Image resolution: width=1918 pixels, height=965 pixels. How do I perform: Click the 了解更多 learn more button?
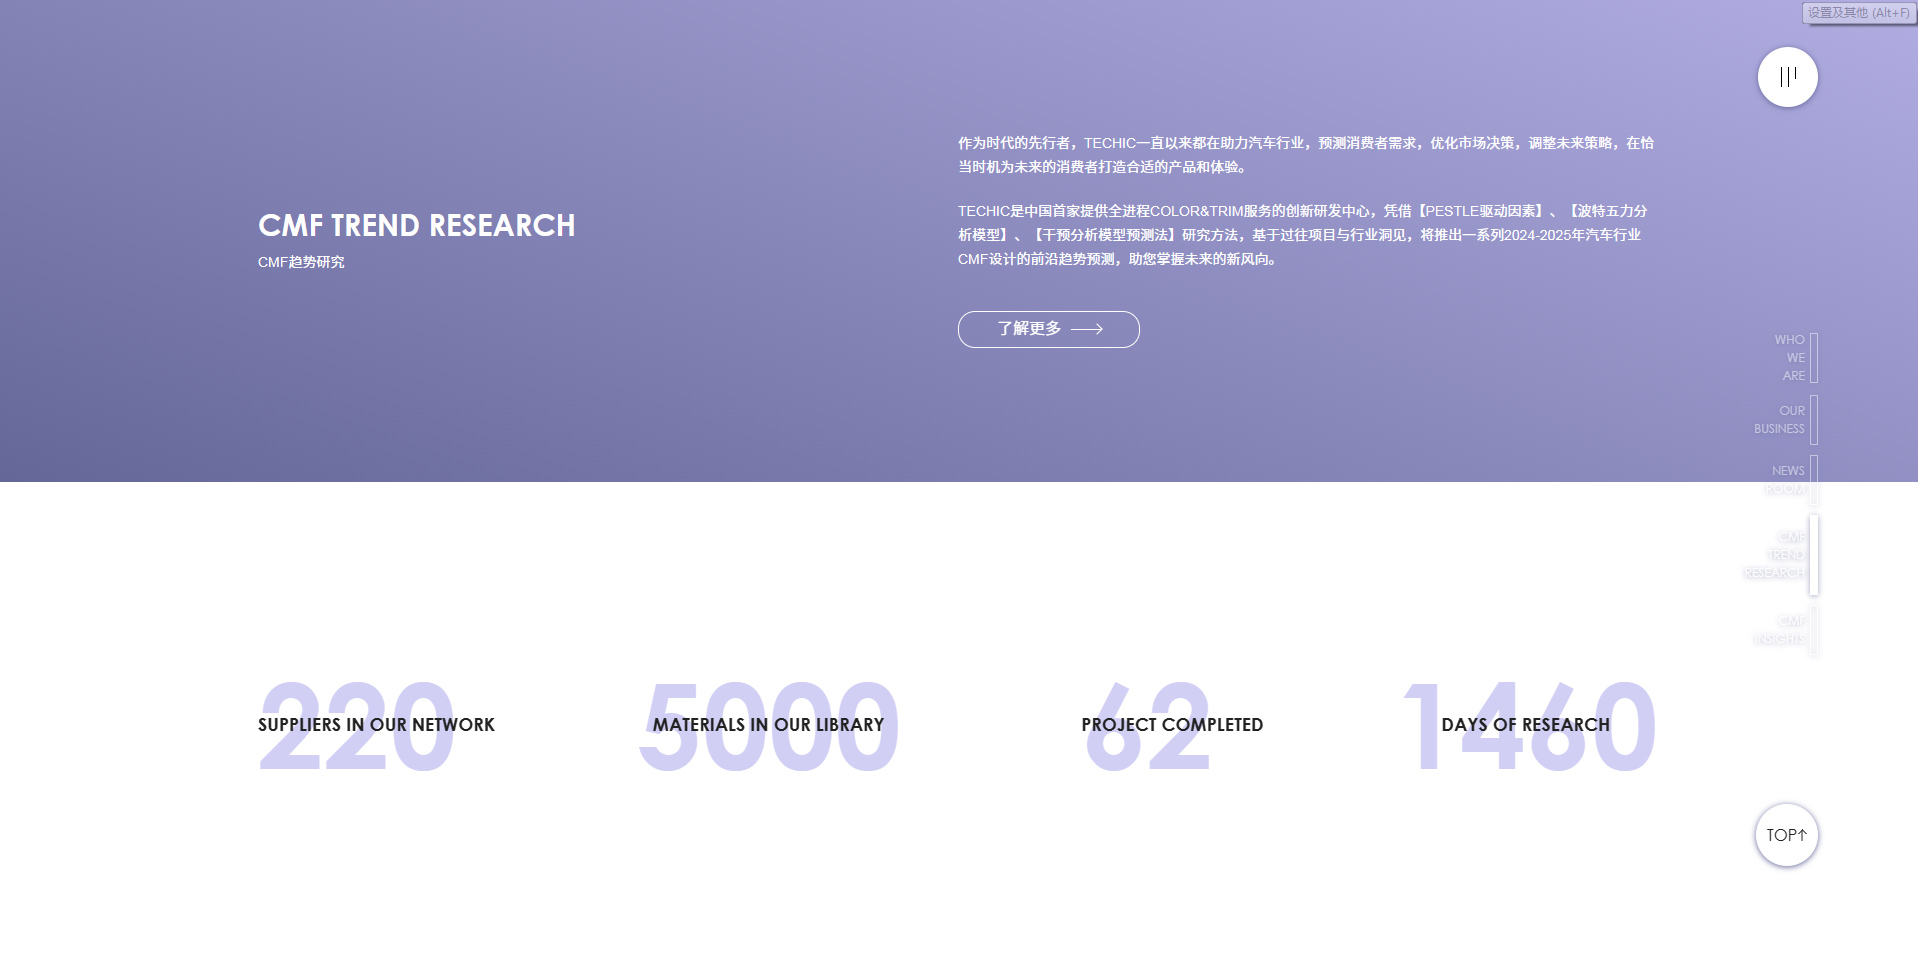coord(1048,329)
